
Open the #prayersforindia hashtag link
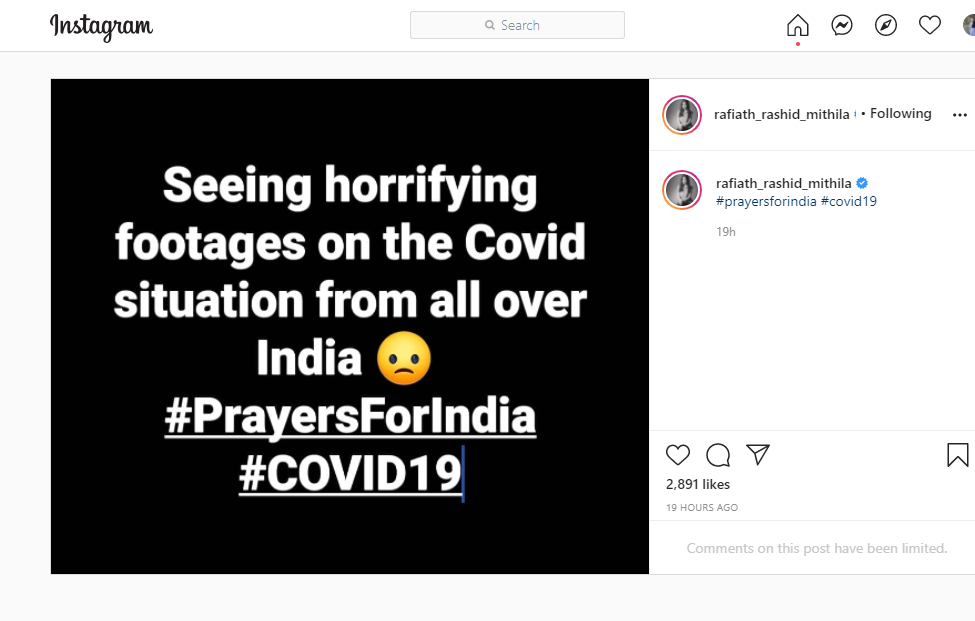tap(766, 201)
